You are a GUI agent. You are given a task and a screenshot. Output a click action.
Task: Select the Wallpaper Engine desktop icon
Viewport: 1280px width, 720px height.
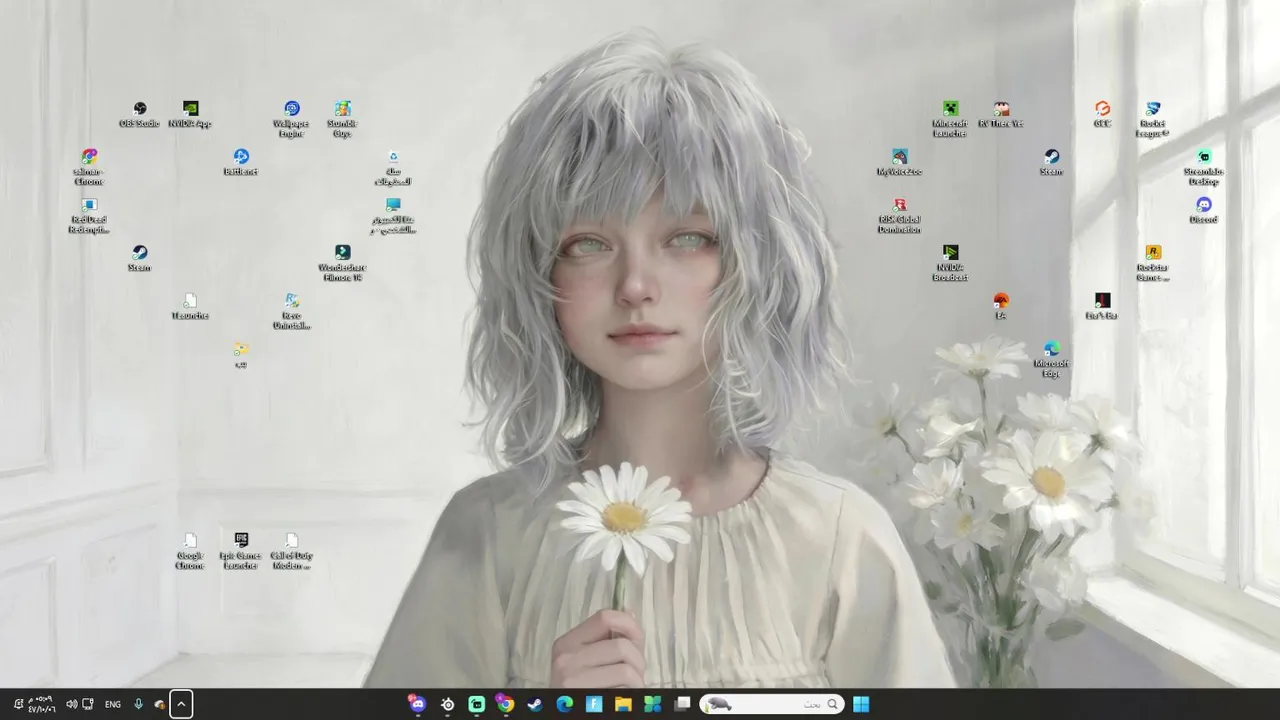tap(291, 119)
